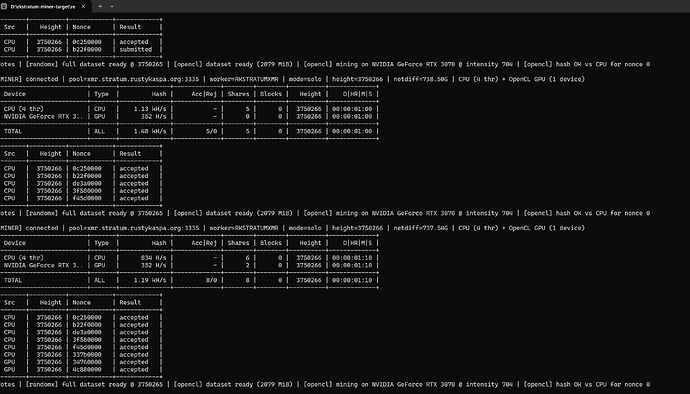This screenshot has height=394, width=690.
Task: Click the CPU shares count '6'
Action: [247, 258]
